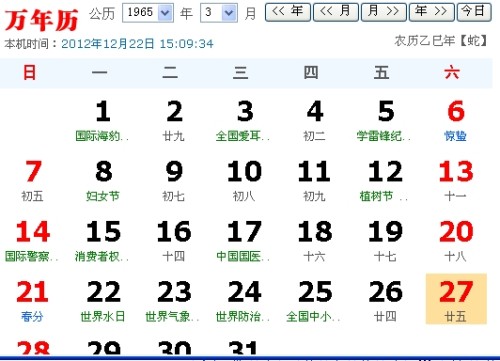Select Saturday March 13 十一
This screenshot has width=500, height=361.
456,181
